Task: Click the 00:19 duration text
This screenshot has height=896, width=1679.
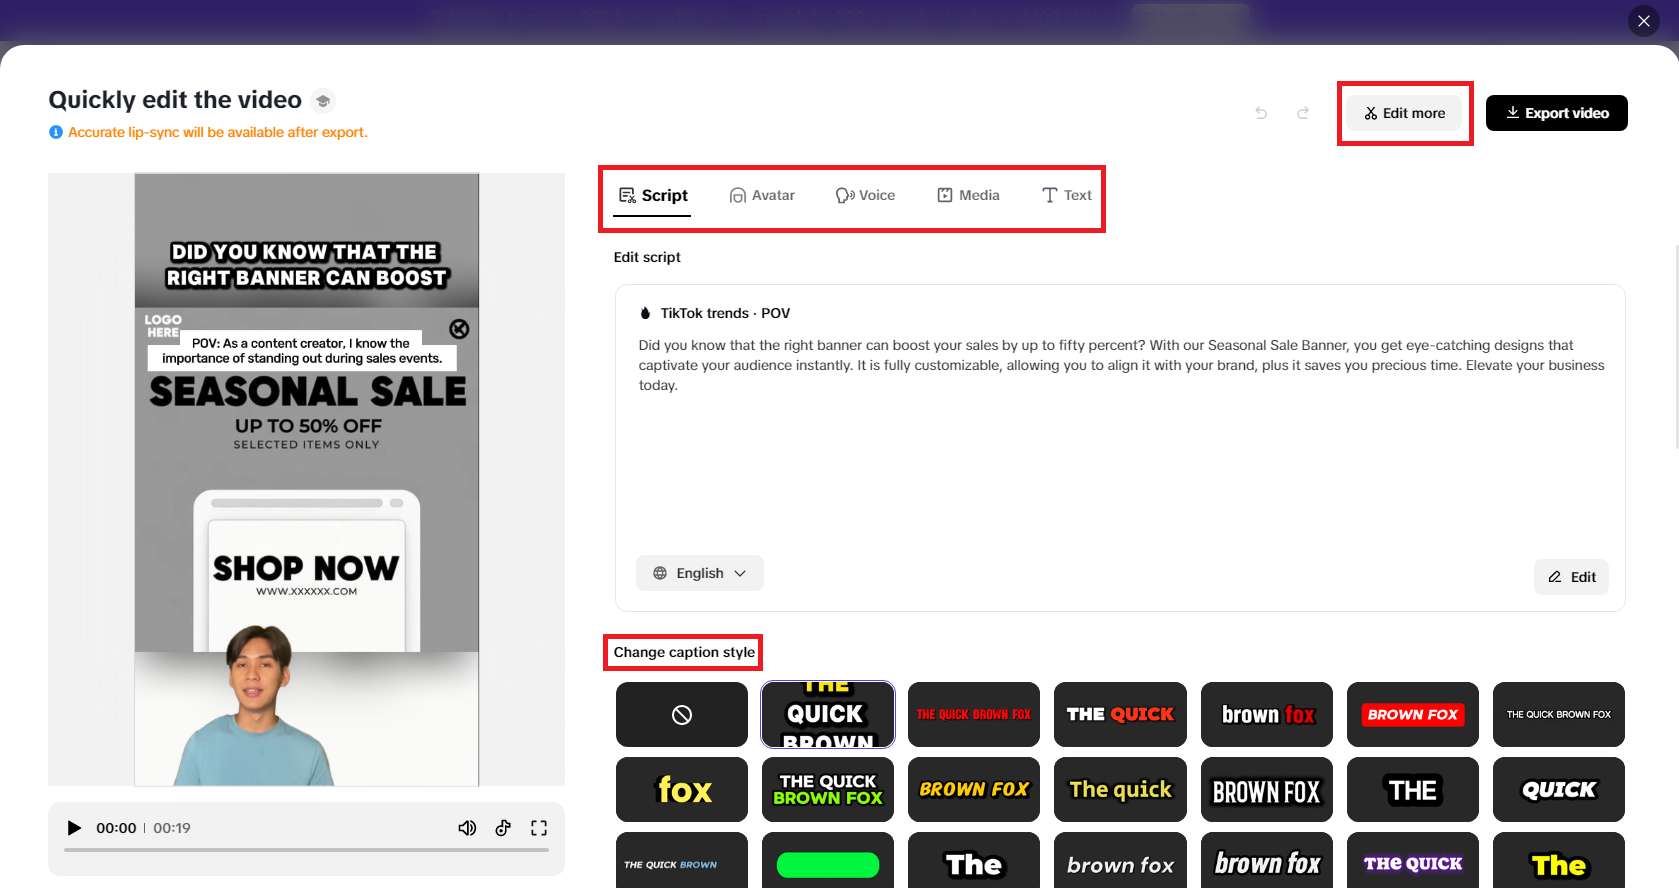Action: point(172,828)
